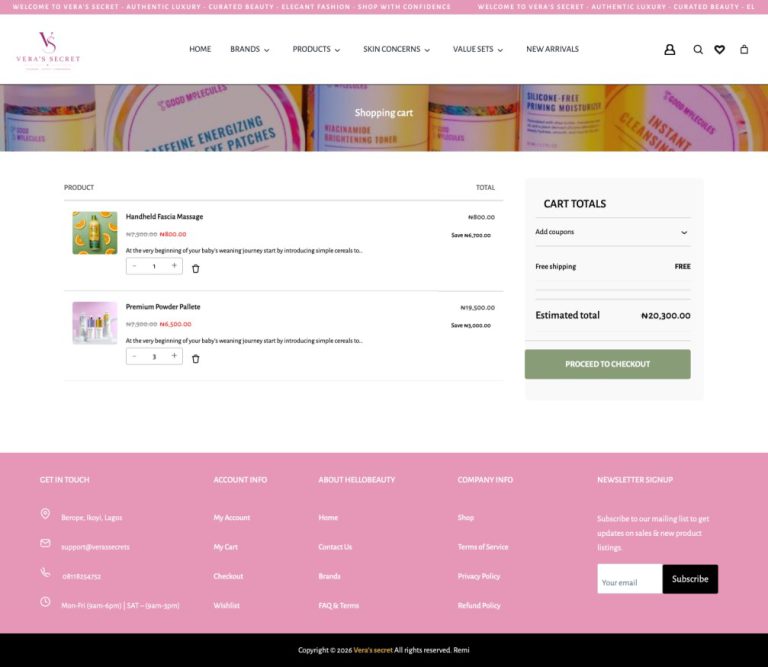Open the wishlist heart icon
Screen dimensions: 768x667
[x=720, y=49]
